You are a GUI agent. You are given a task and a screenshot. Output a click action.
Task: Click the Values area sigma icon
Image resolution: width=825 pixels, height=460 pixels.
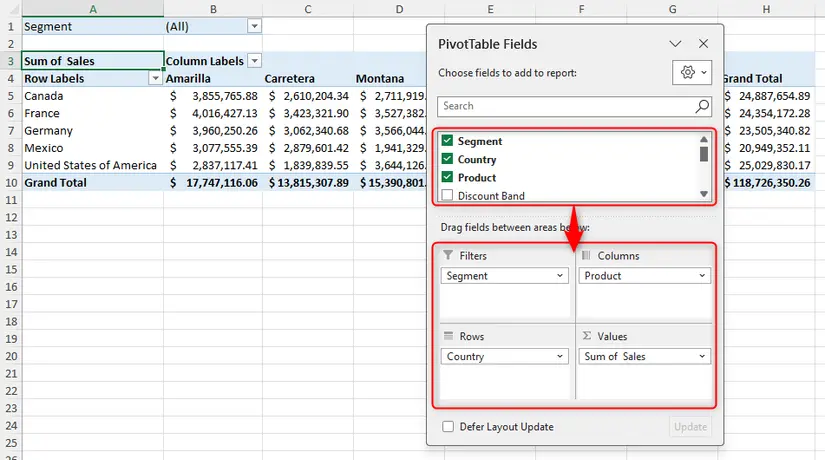(x=587, y=336)
